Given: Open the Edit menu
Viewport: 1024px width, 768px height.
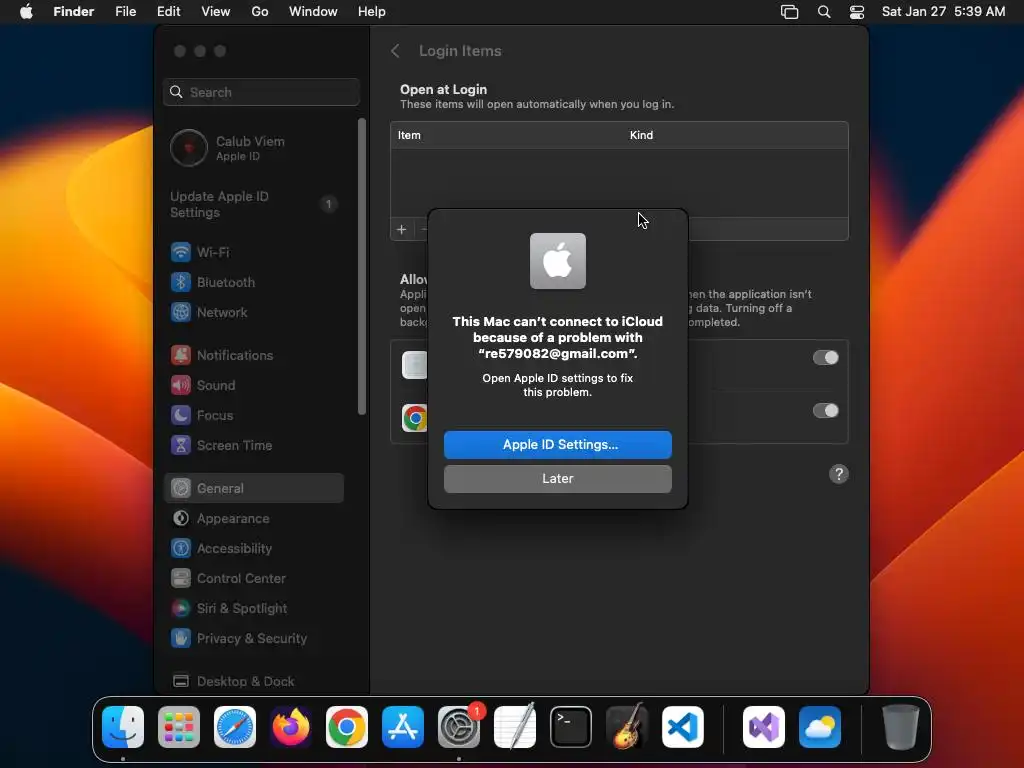Looking at the screenshot, I should [x=168, y=12].
